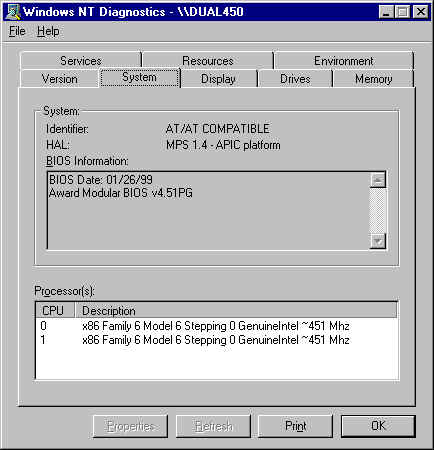434x450 pixels.
Task: Switch to the Environment tab
Action: click(x=343, y=60)
